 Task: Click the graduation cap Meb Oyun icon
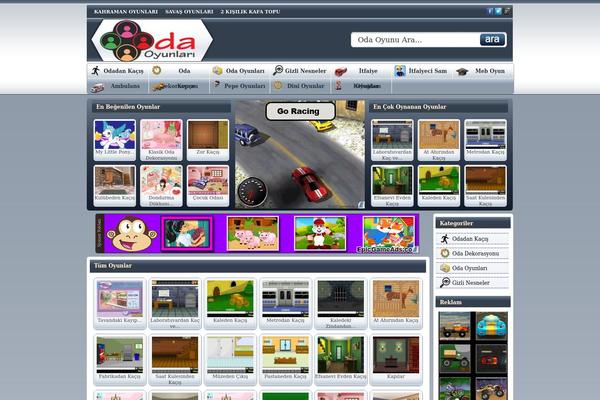[x=462, y=71]
